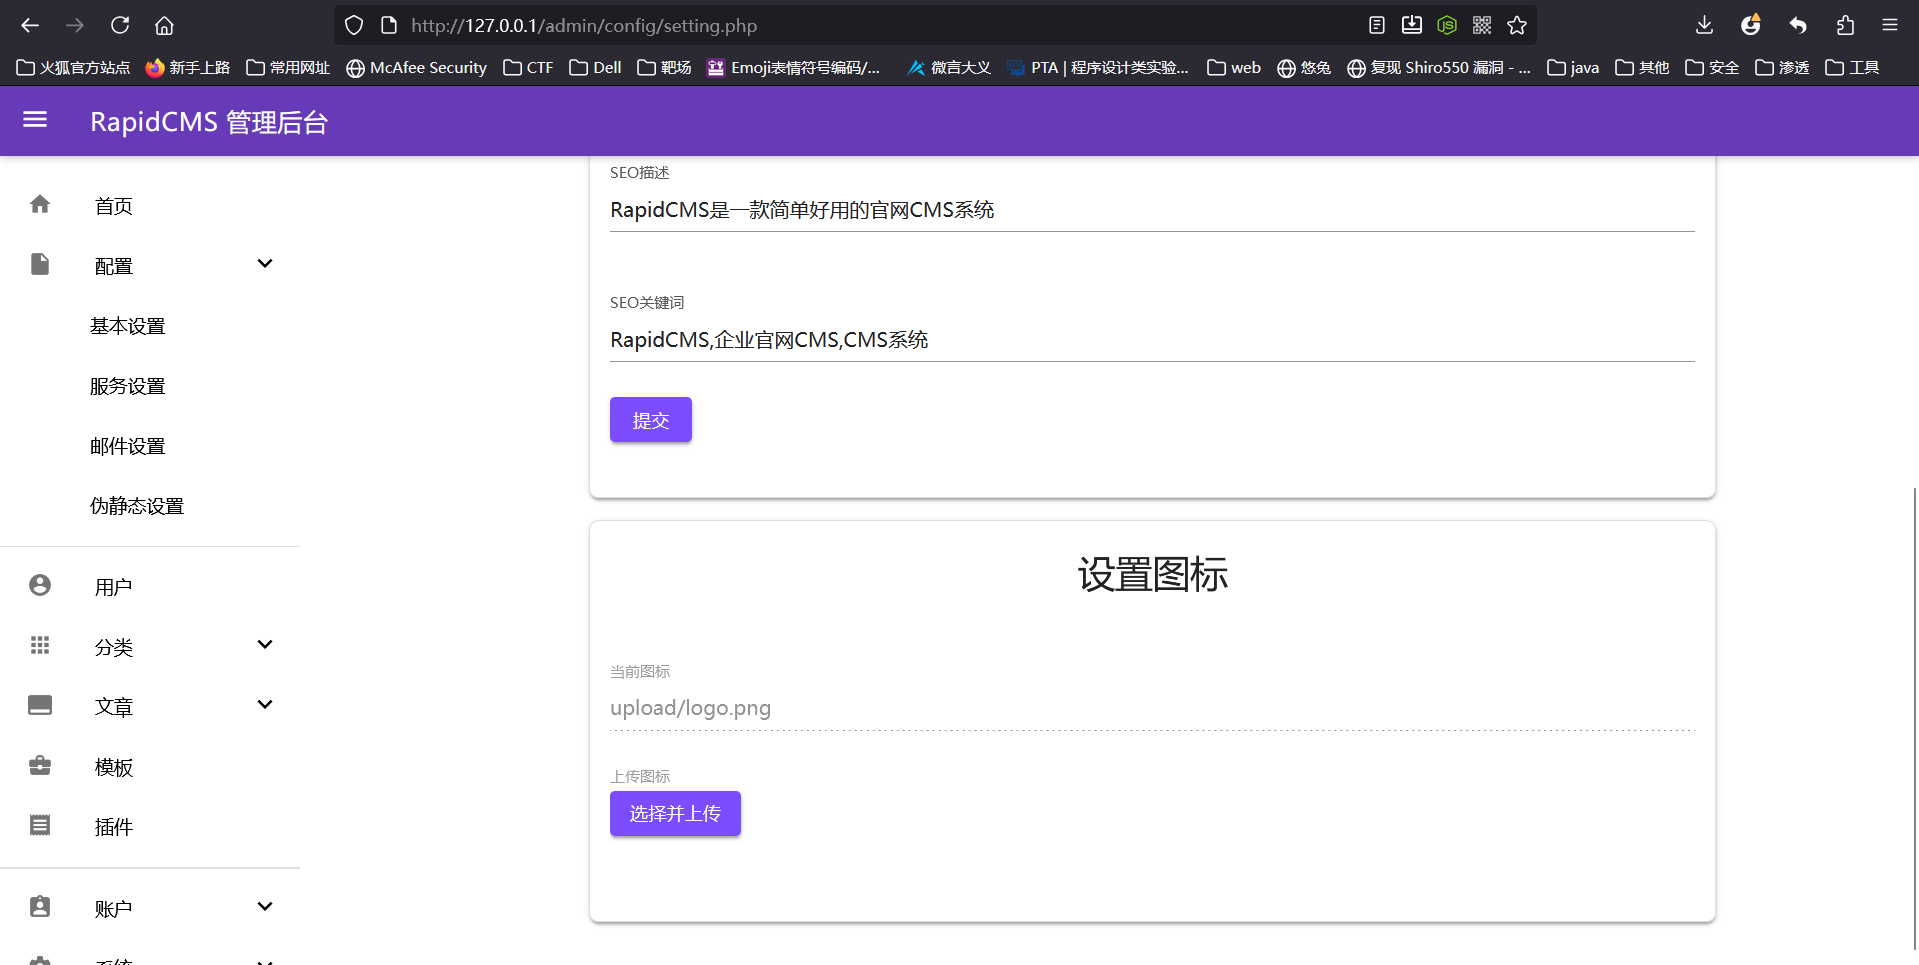Click the plugin icon beside 插件

[40, 826]
